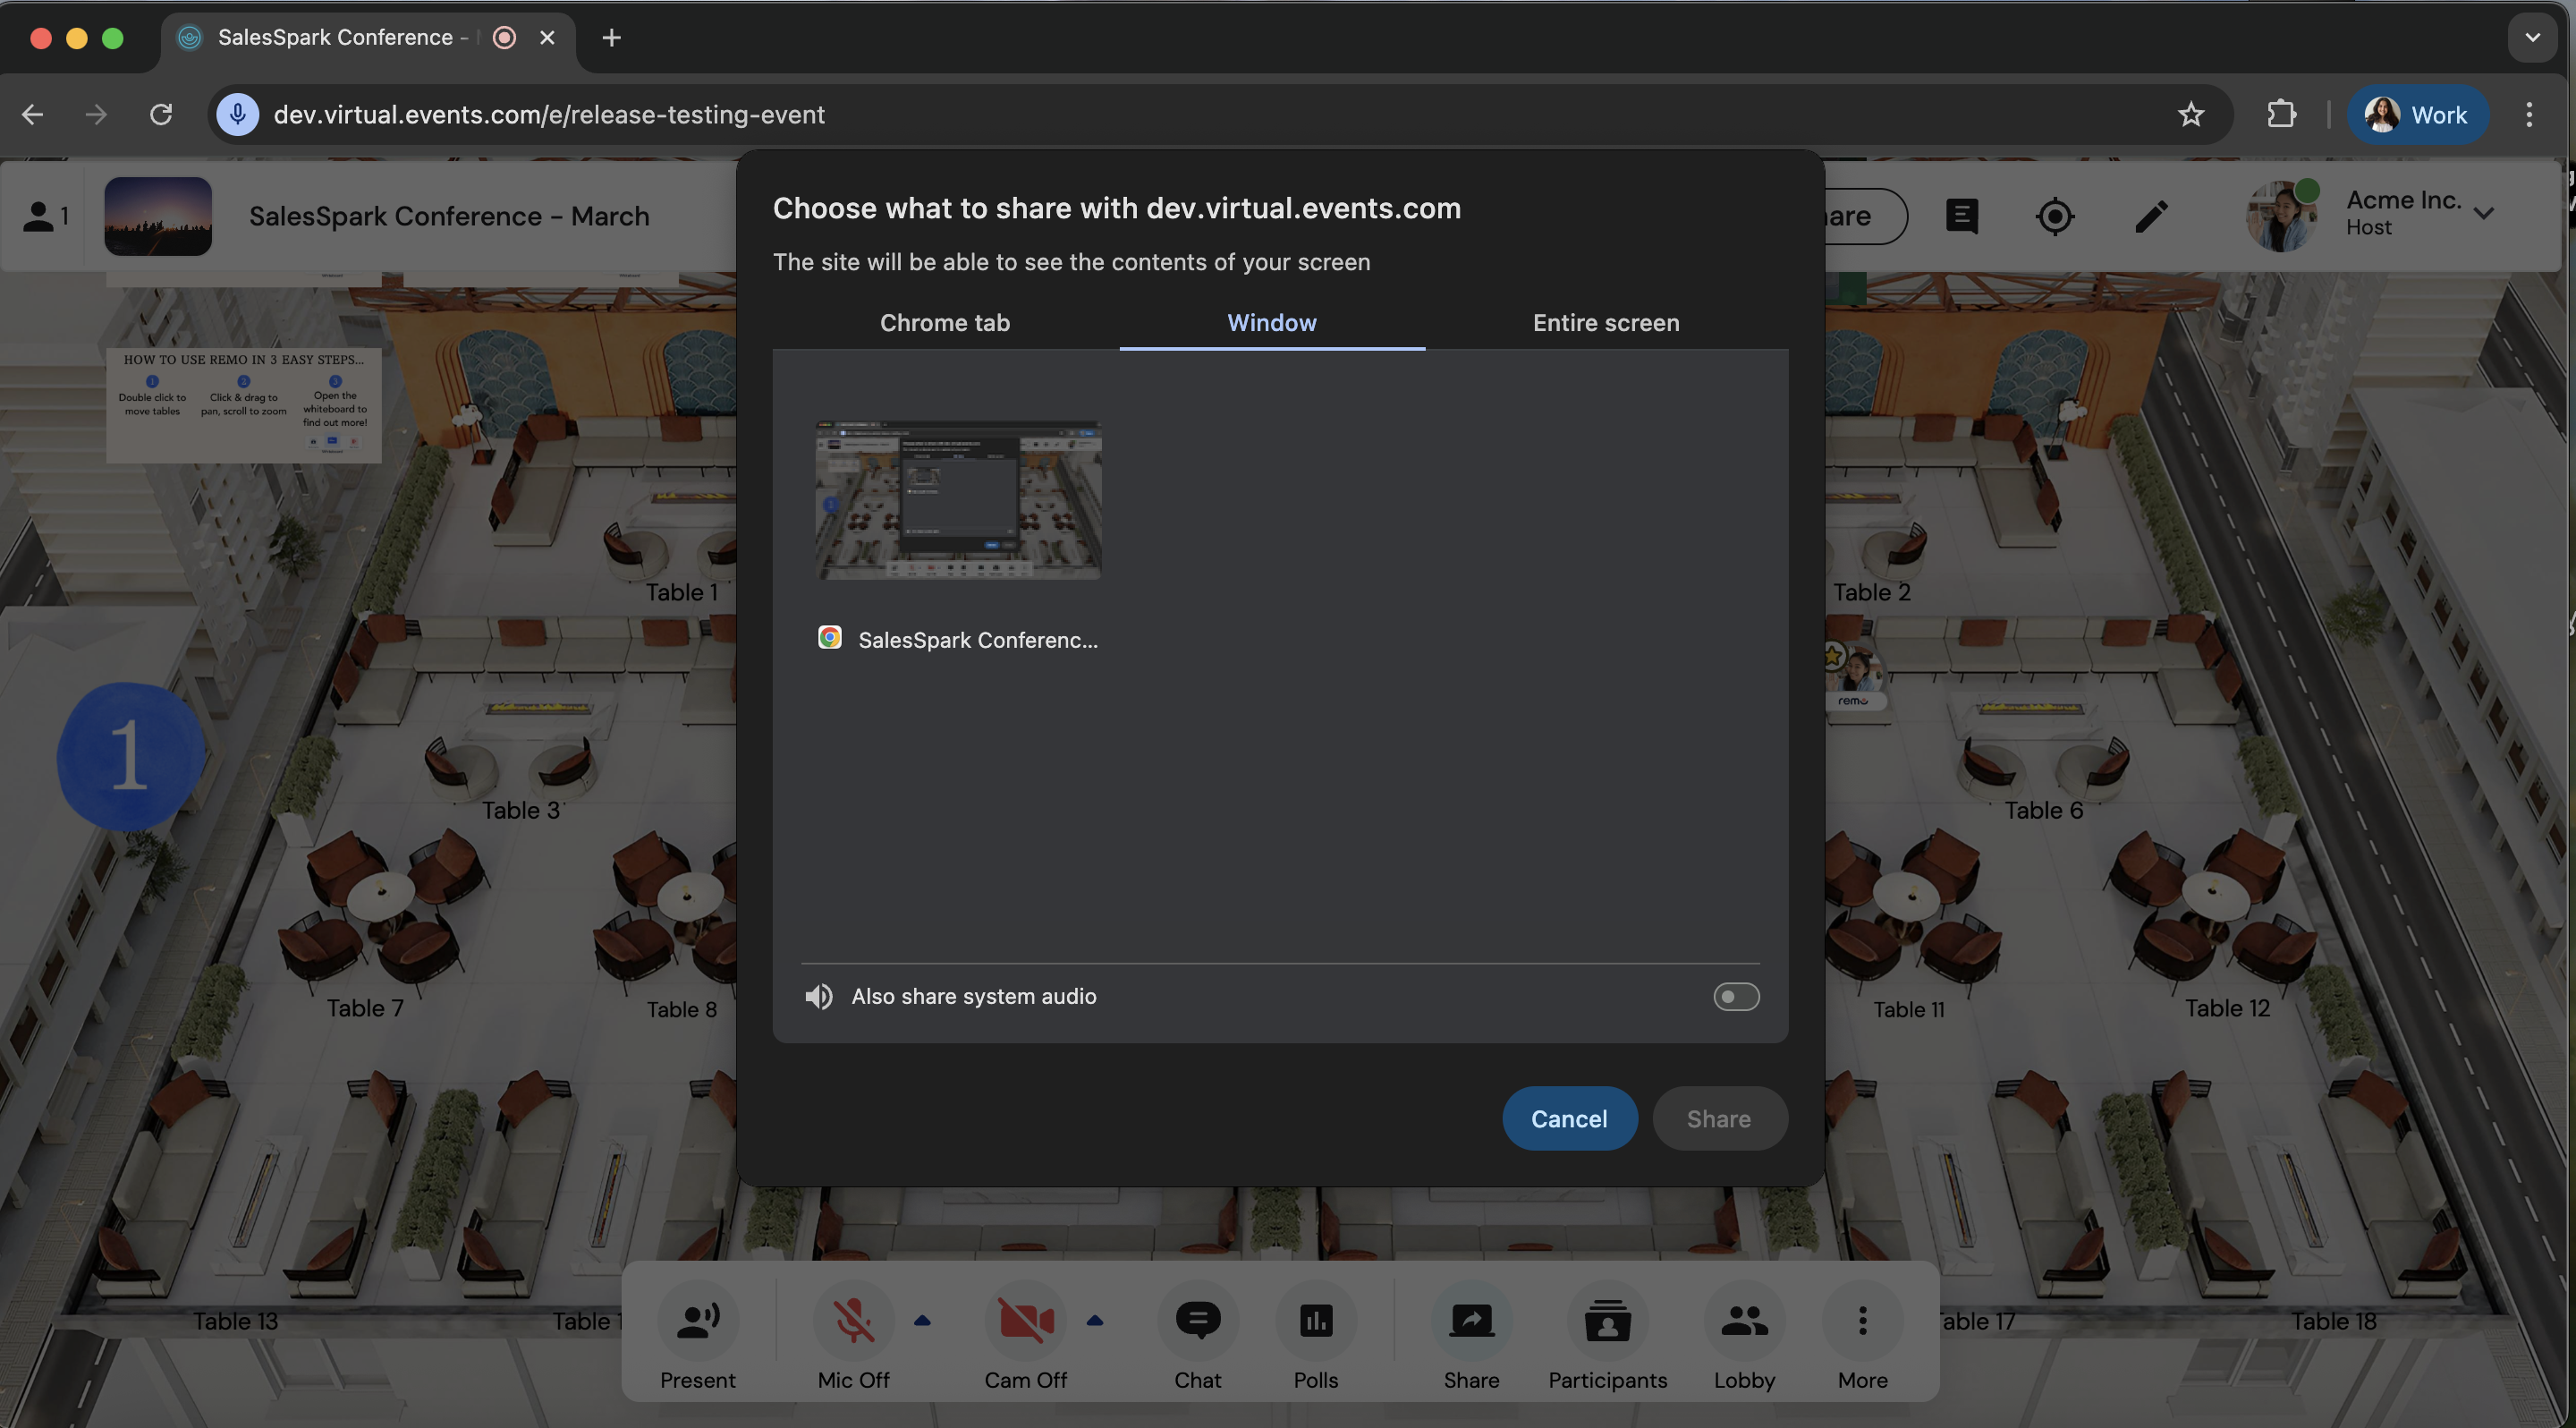2576x1428 pixels.
Task: Expand camera options arrow beside Cam Off
Action: coord(1094,1321)
